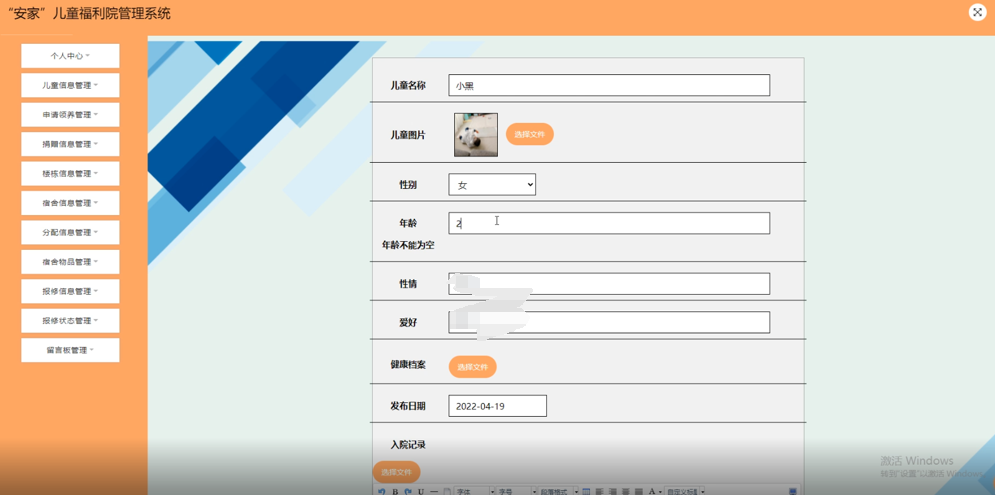Screen dimensions: 996x495
Task: Expand the 报修信息管理 menu
Action: tap(70, 292)
